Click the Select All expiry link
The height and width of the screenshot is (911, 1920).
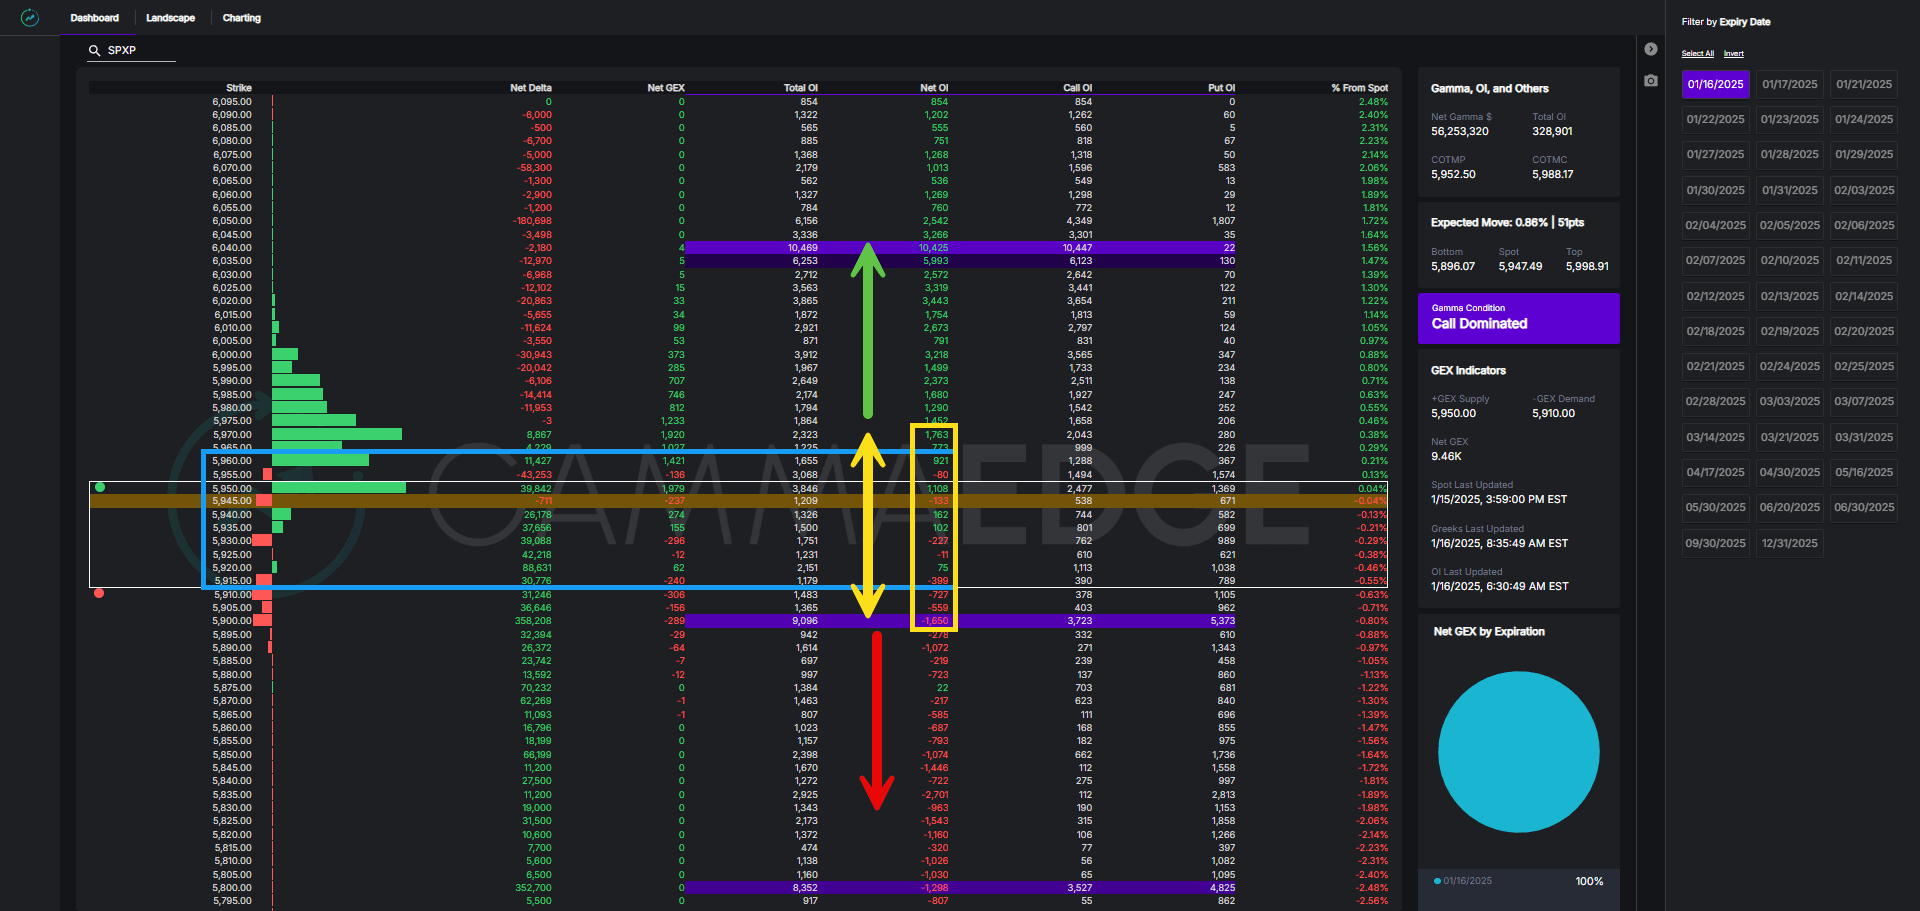1698,54
